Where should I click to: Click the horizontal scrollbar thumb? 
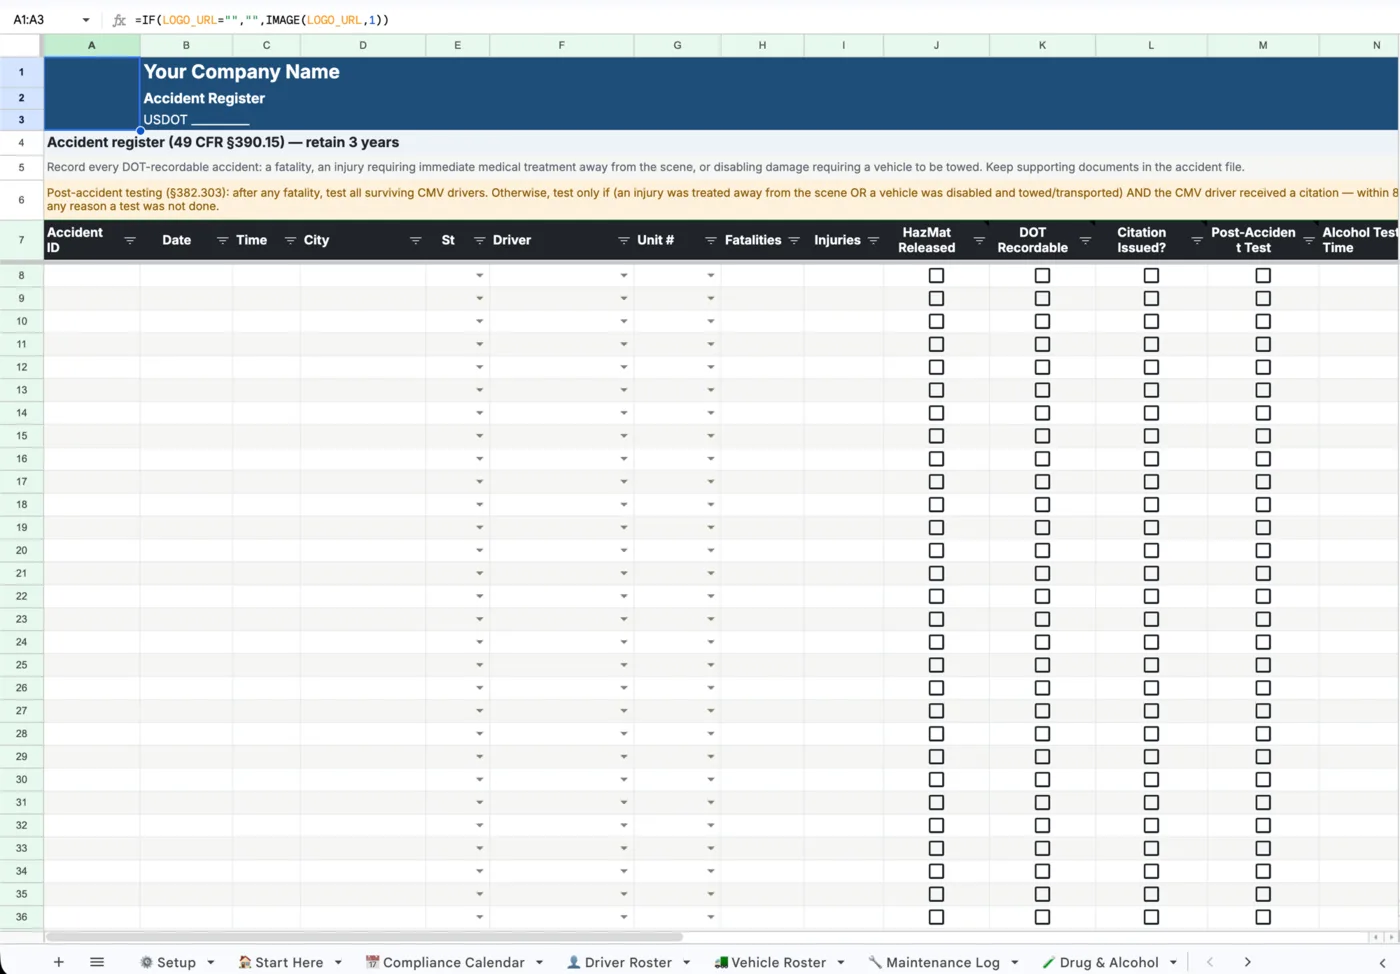click(365, 937)
